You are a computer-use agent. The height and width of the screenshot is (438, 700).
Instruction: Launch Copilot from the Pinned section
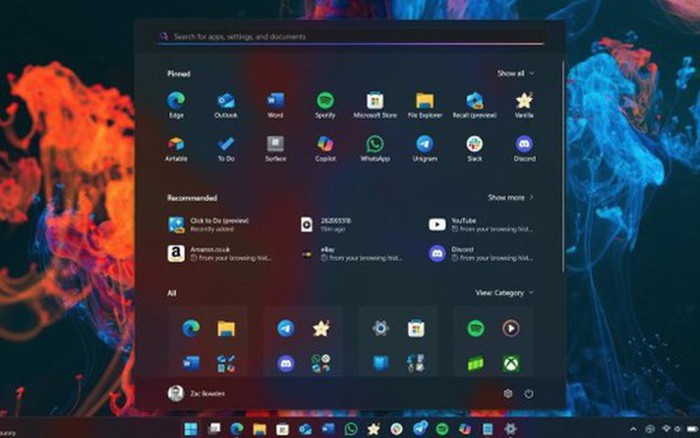325,148
